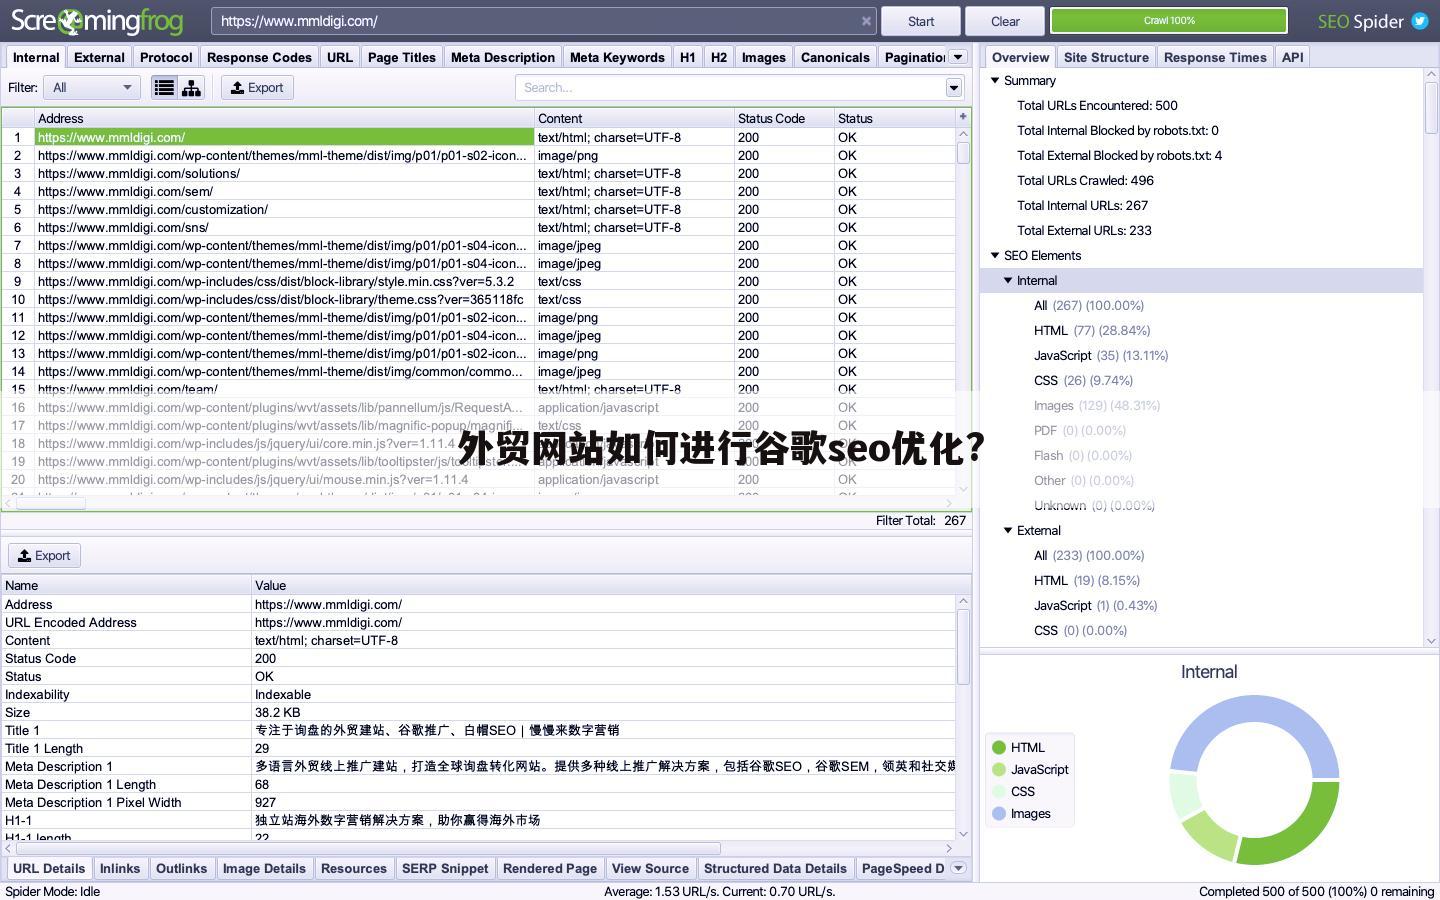Click the Indexability value 'Indexable'
The height and width of the screenshot is (900, 1440).
click(283, 694)
